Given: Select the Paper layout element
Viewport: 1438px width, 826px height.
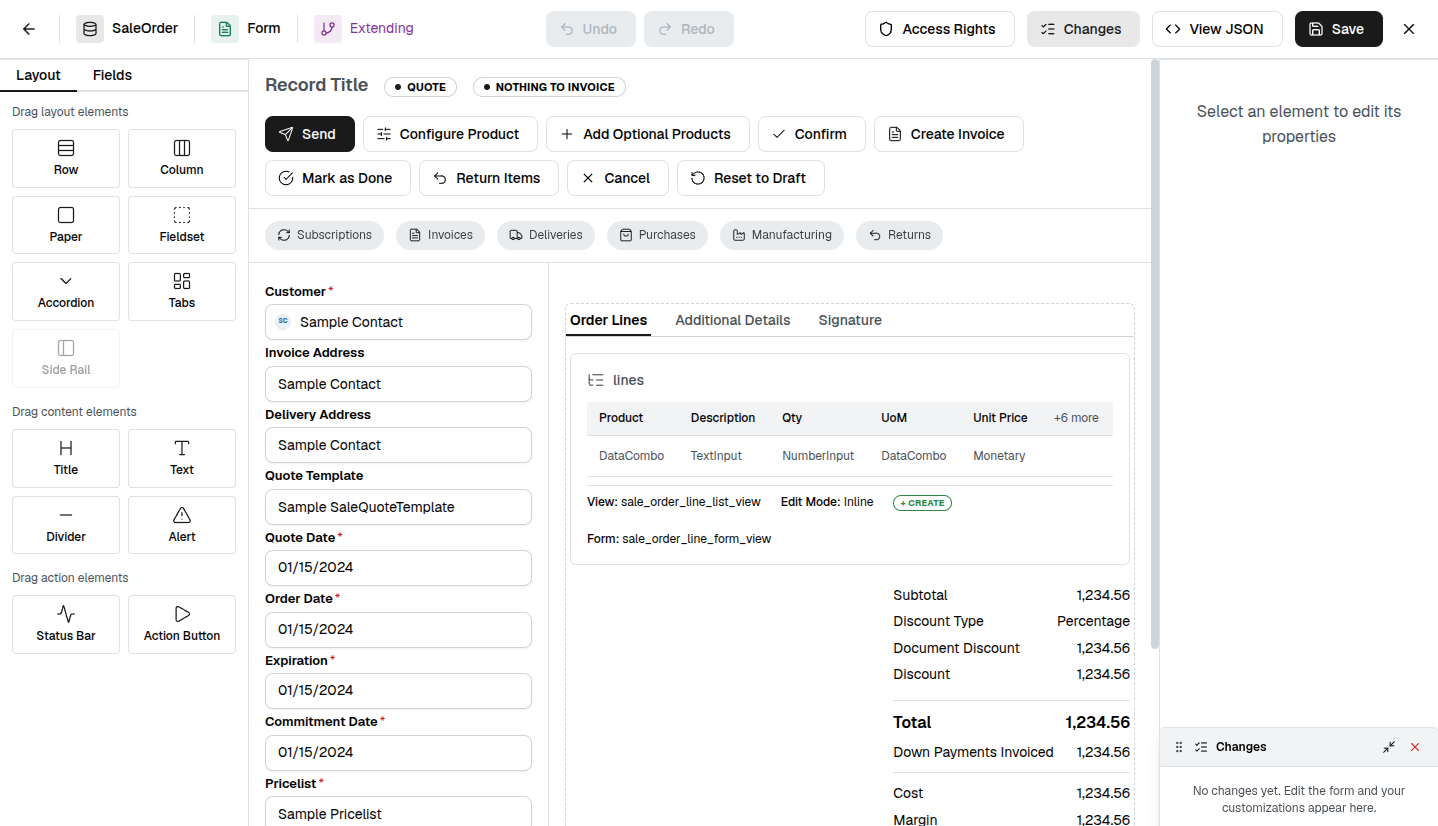Looking at the screenshot, I should coord(66,225).
